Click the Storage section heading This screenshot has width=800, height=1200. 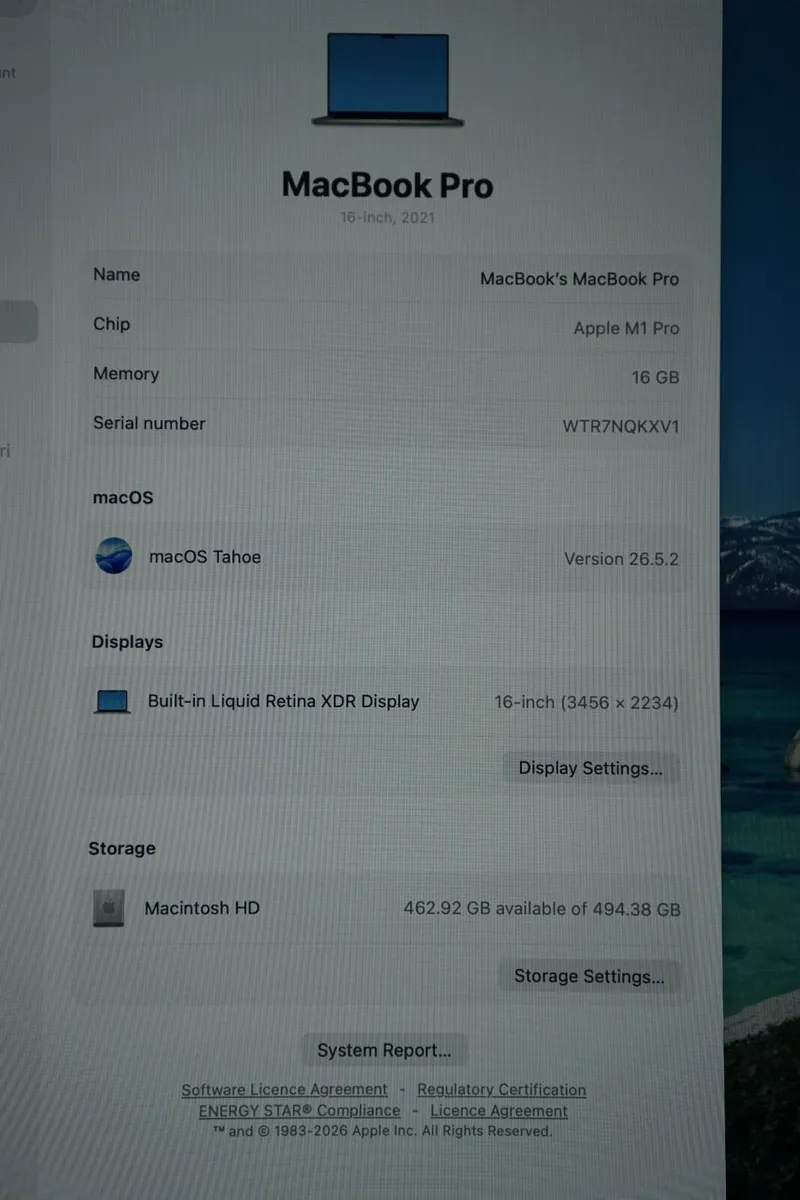pos(122,848)
